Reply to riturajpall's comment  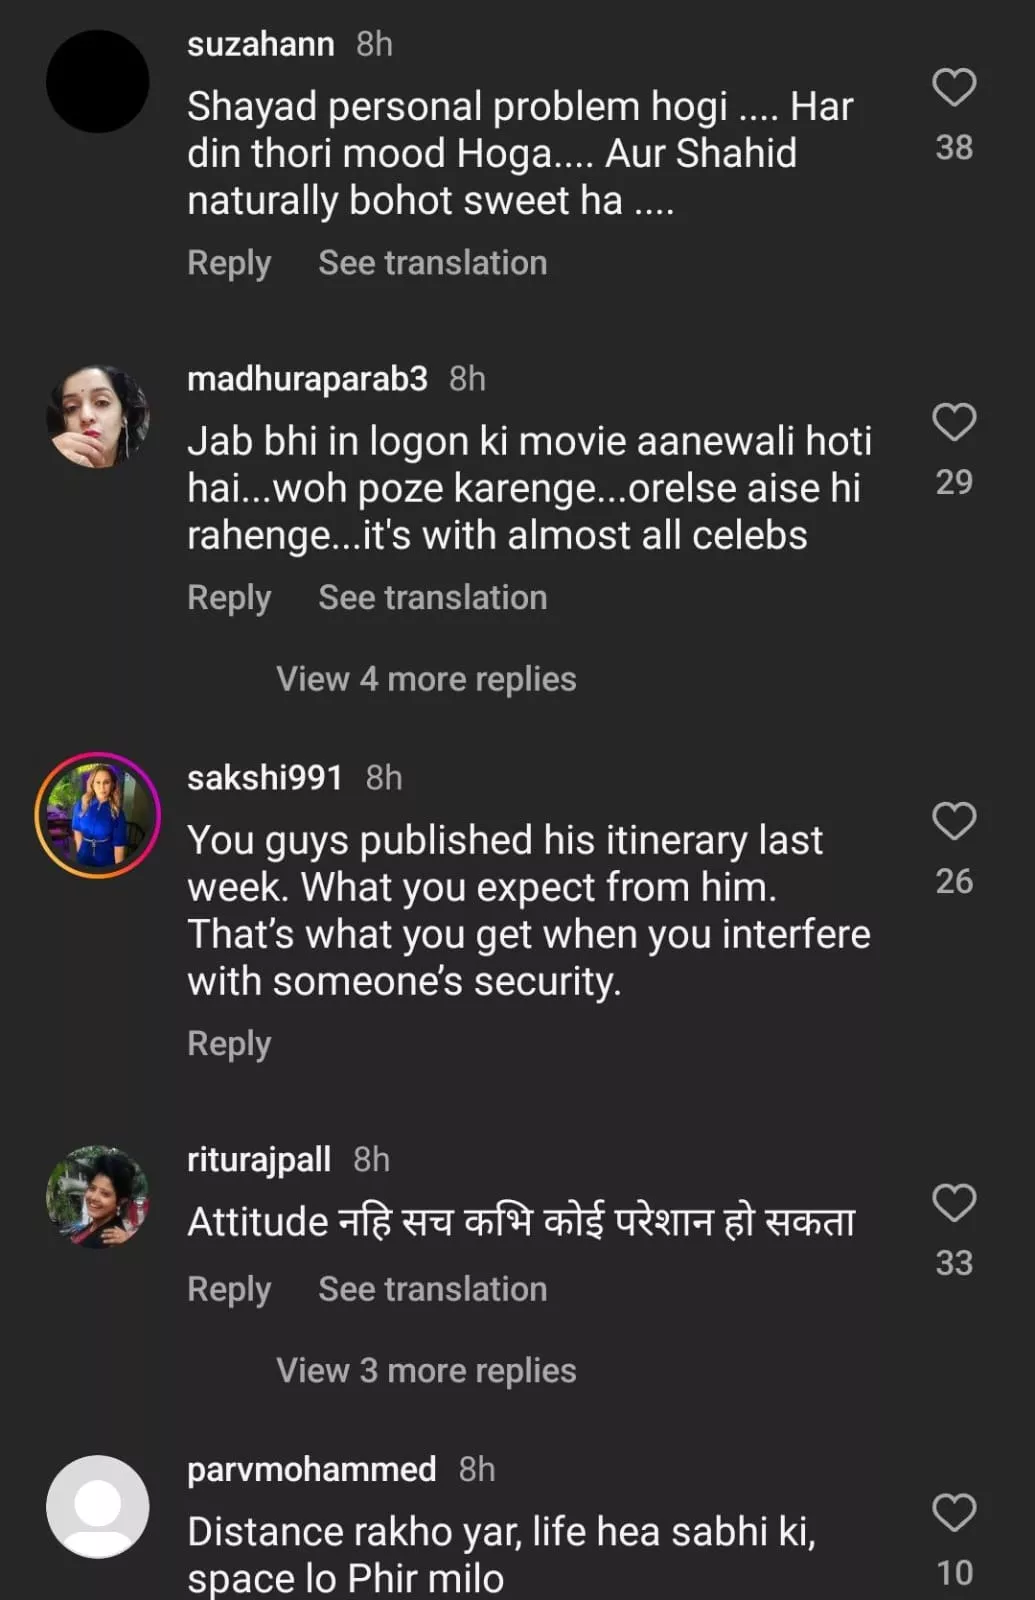click(229, 1289)
